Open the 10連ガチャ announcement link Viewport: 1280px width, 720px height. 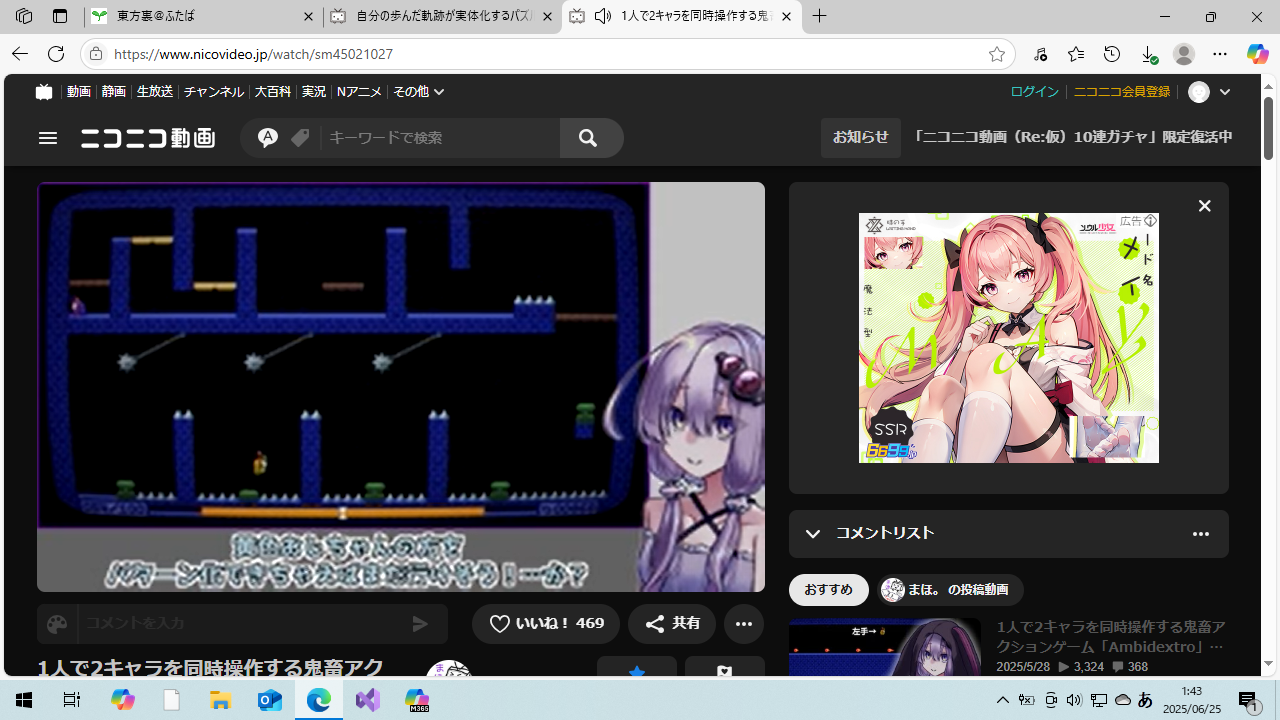point(1073,138)
